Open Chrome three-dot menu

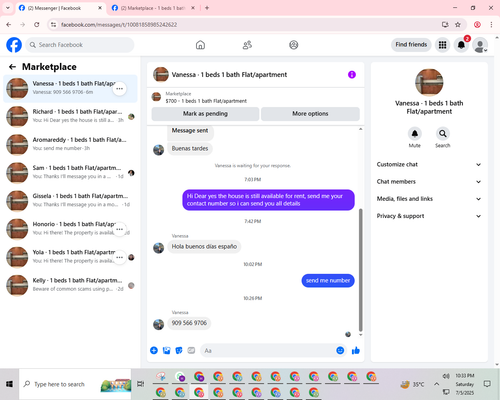click(x=491, y=25)
